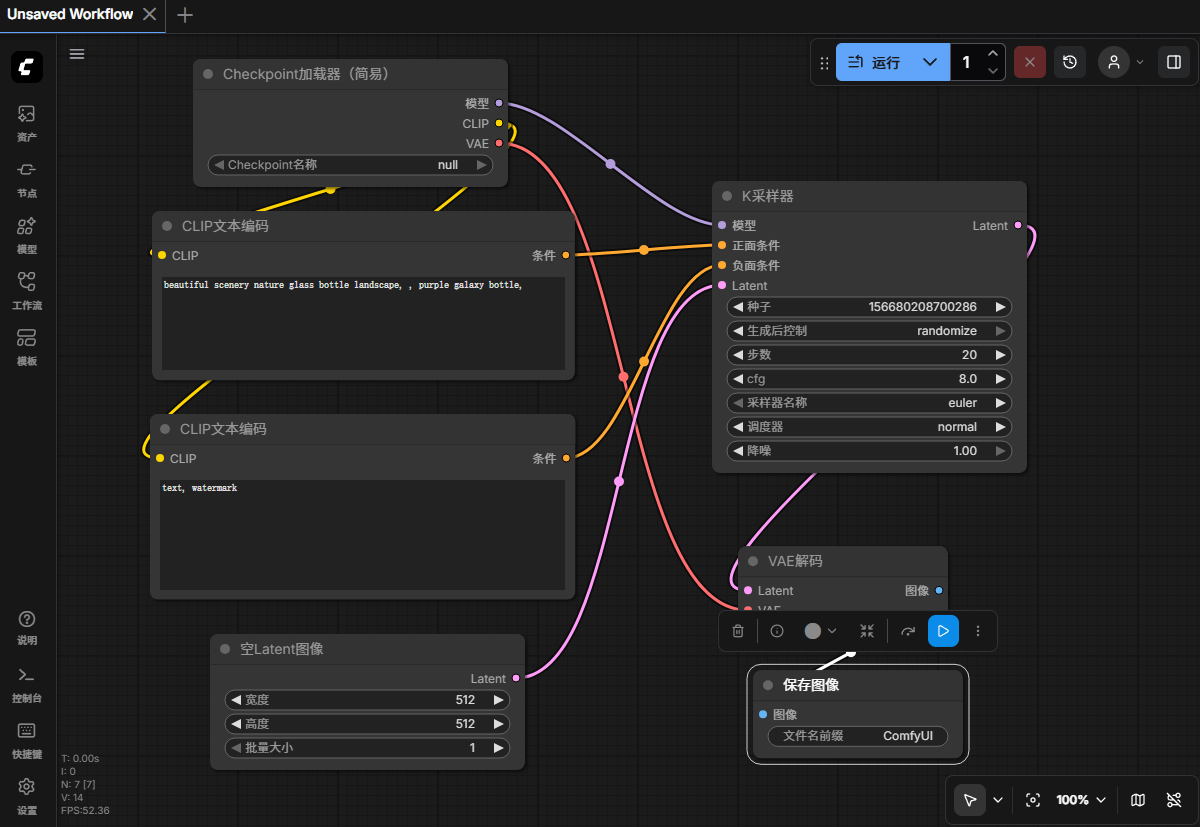Expand the user account menu chevron
The image size is (1200, 827).
(1140, 62)
